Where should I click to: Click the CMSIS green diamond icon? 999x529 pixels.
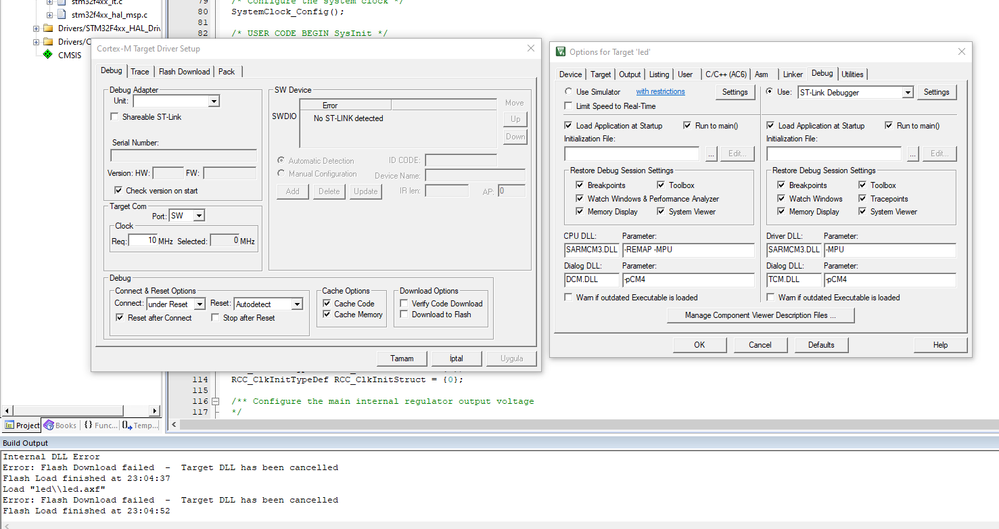47,55
